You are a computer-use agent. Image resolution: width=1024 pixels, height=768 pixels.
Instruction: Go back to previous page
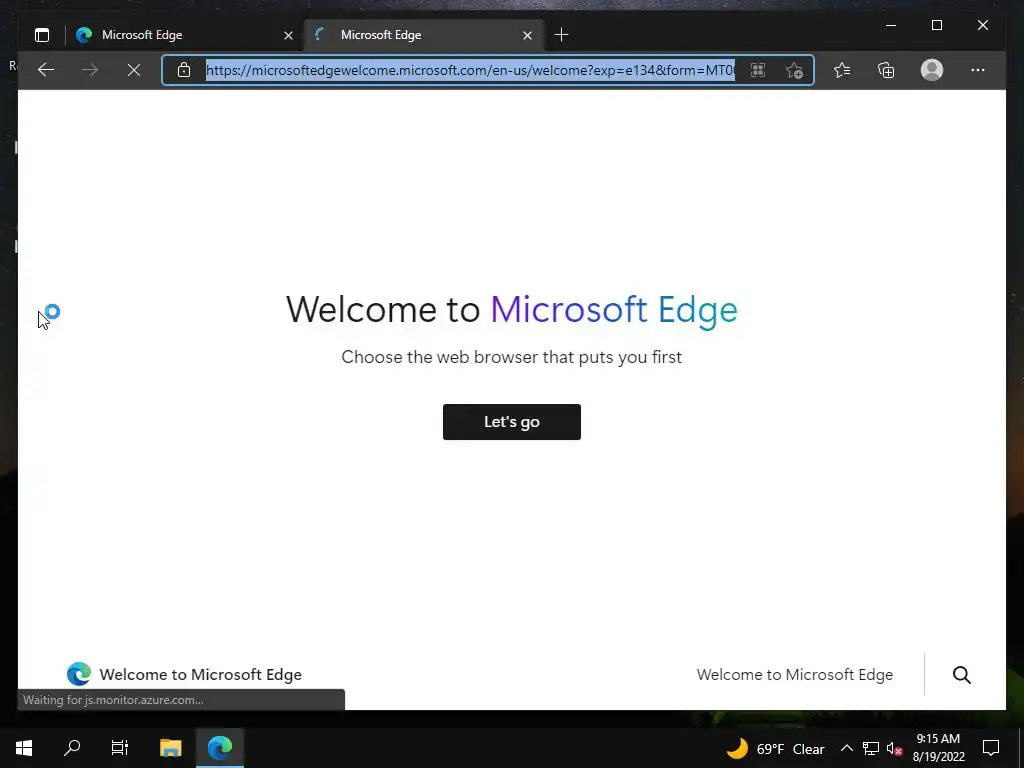point(46,70)
